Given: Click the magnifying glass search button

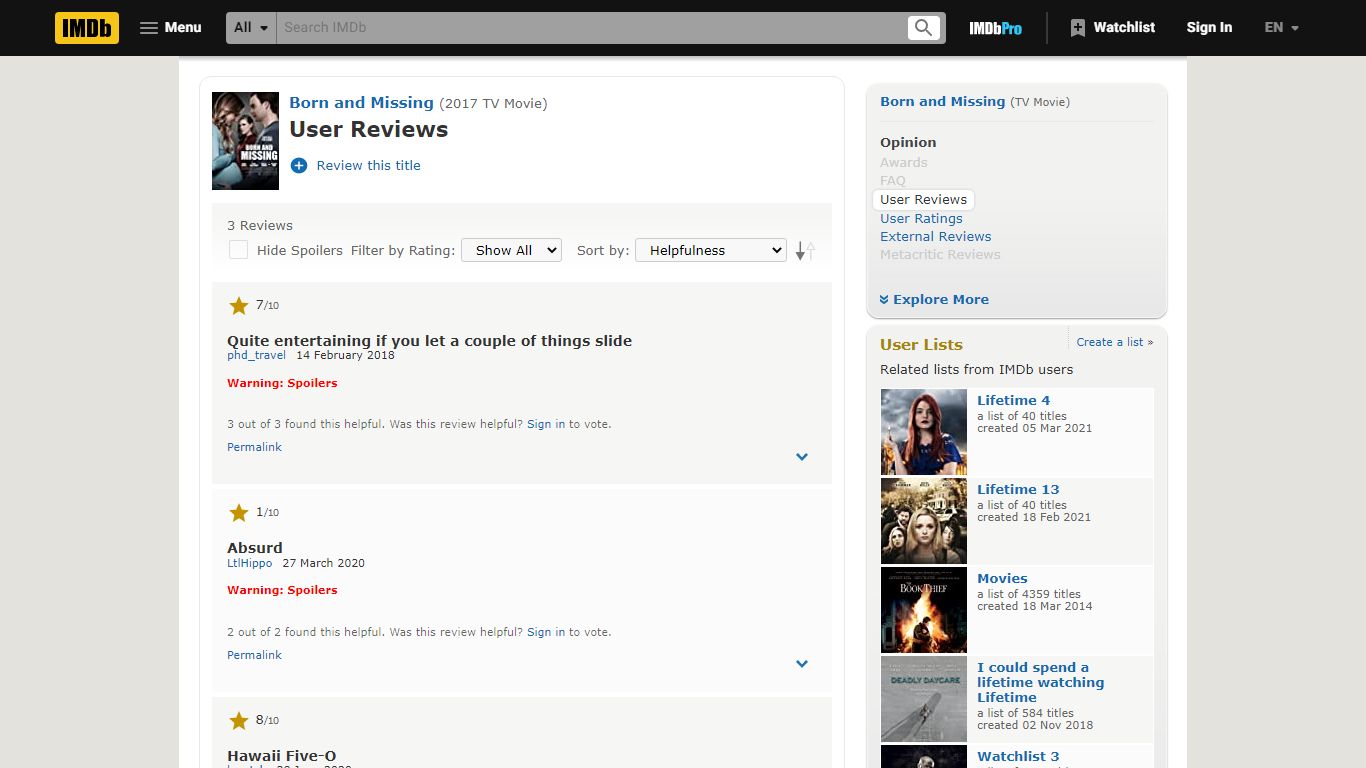Looking at the screenshot, I should click(924, 28).
